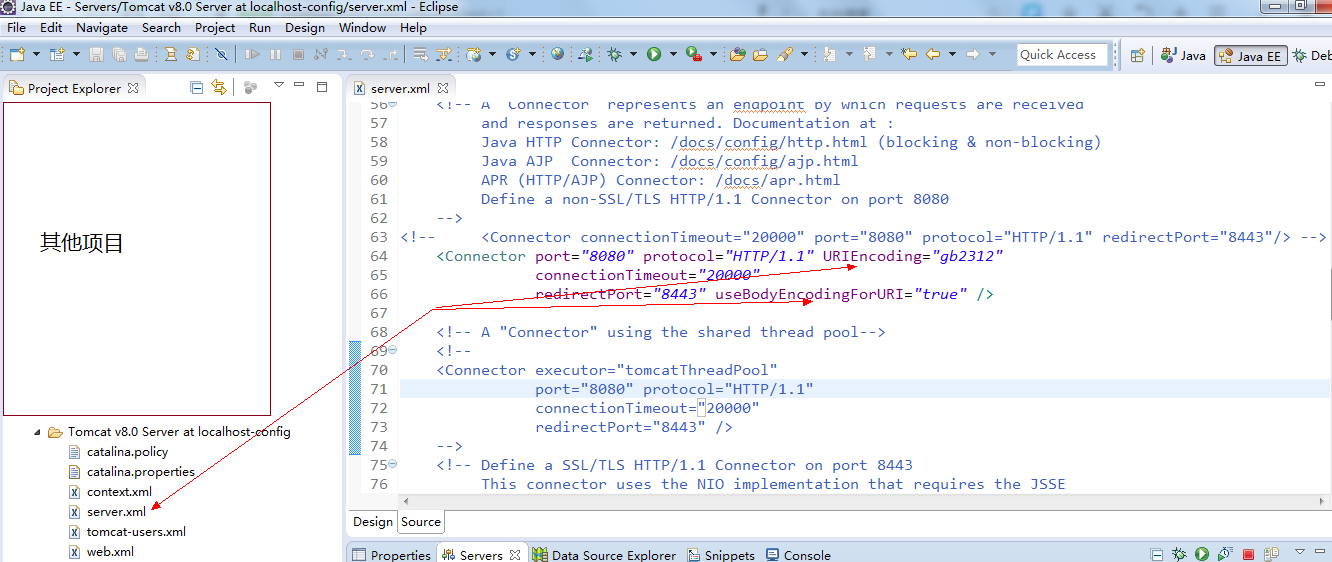Click the Save All icon

click(x=119, y=54)
